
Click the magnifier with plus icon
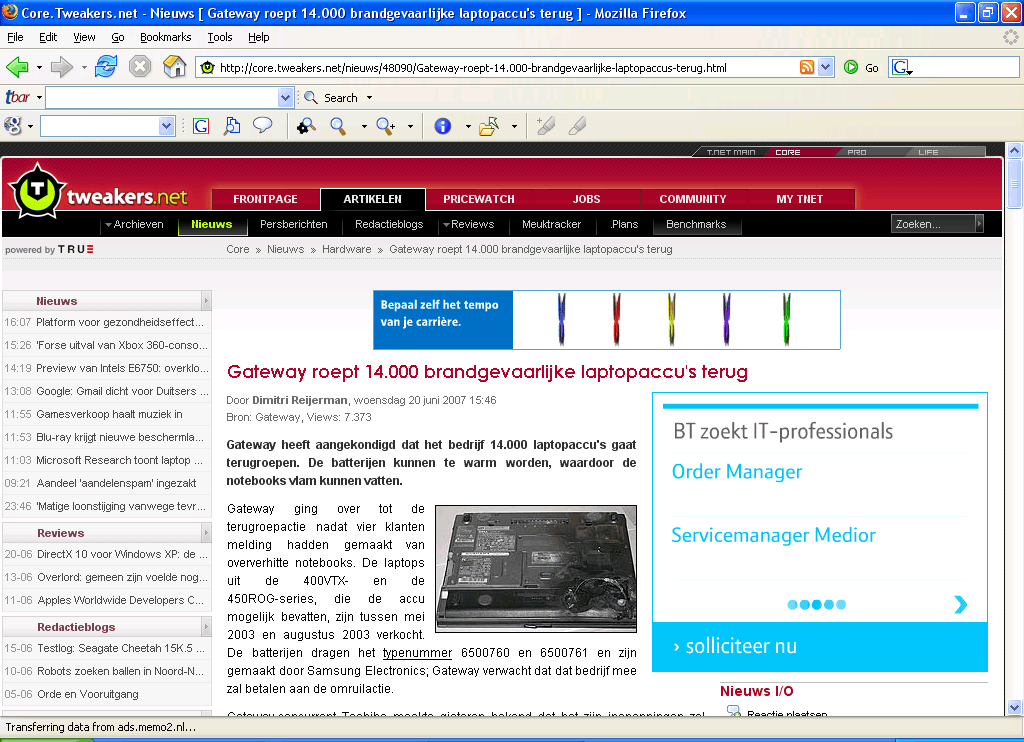pos(385,125)
